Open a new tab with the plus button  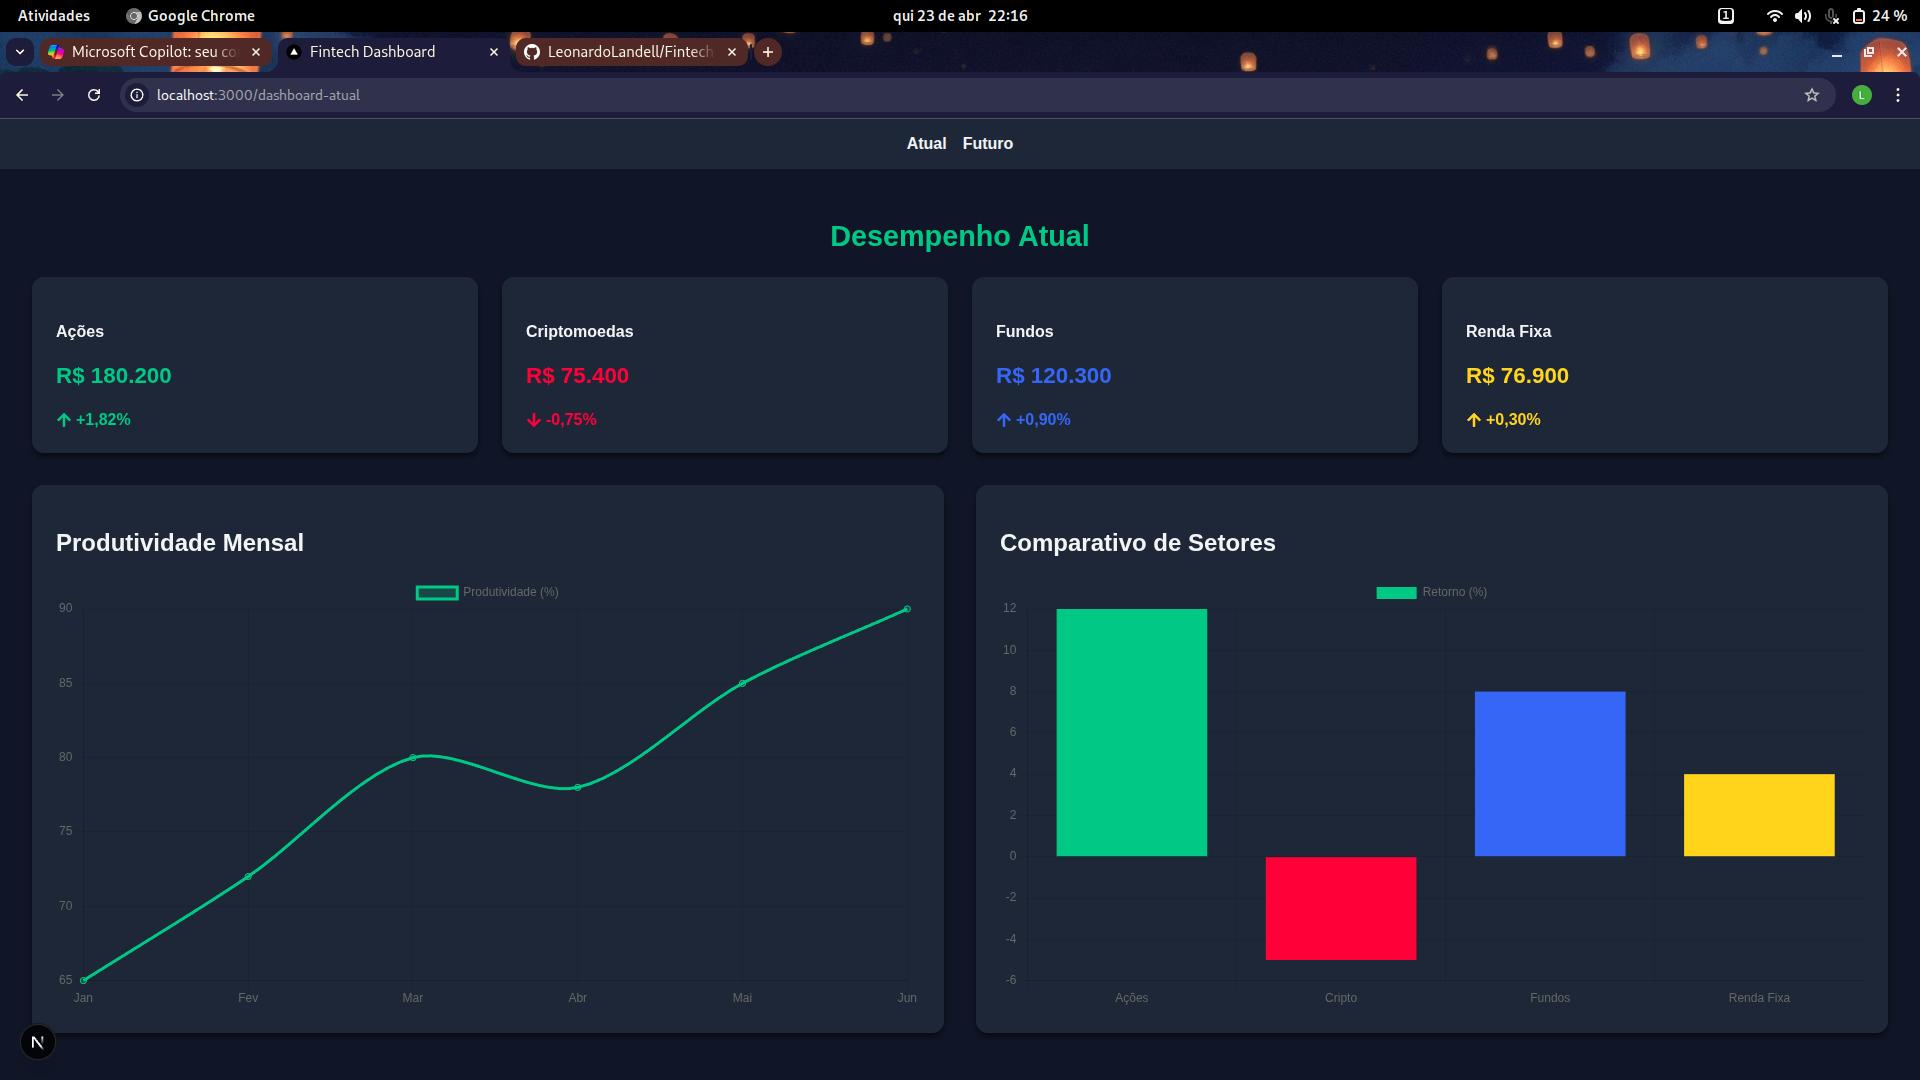[x=767, y=52]
